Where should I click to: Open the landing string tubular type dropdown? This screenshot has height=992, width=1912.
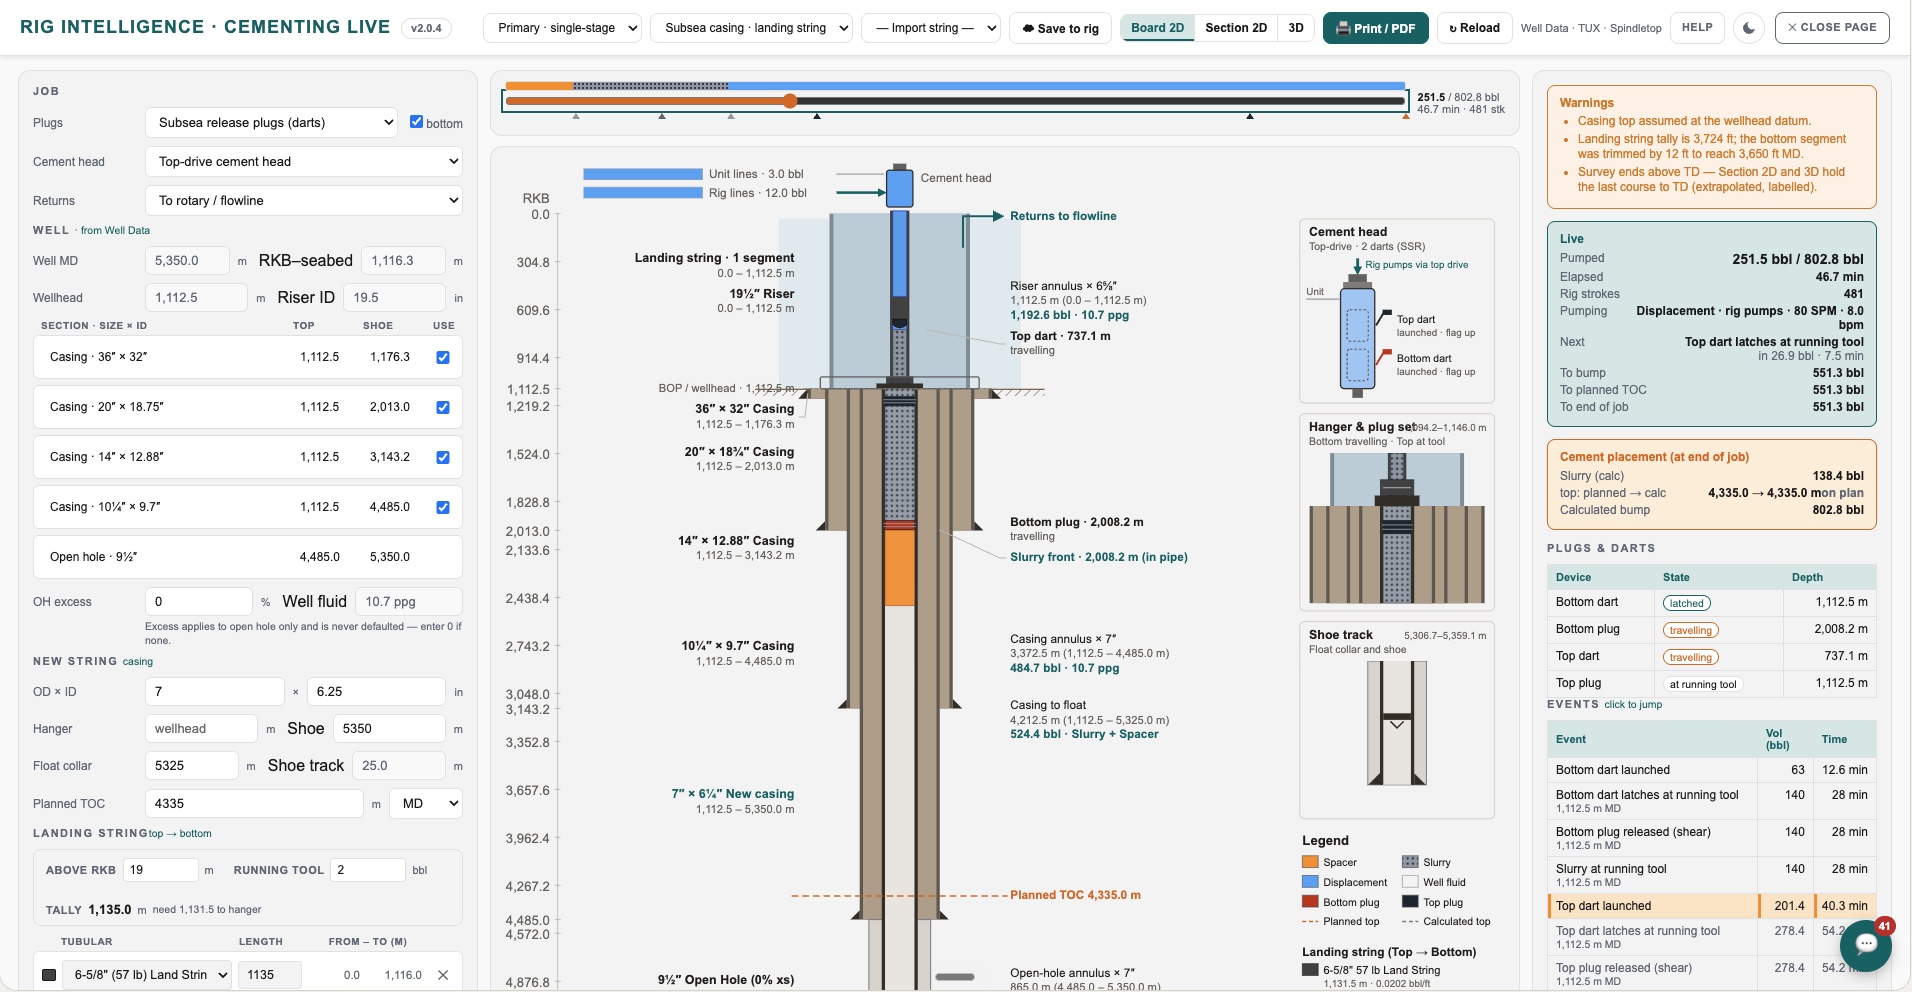147,975
